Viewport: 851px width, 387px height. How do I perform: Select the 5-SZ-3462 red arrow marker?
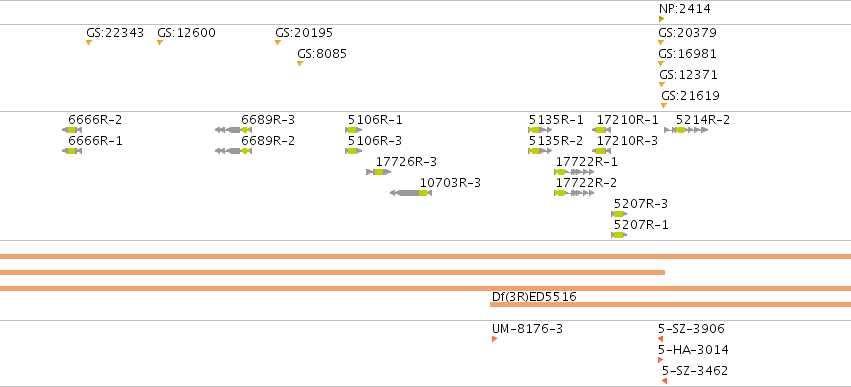tap(664, 381)
